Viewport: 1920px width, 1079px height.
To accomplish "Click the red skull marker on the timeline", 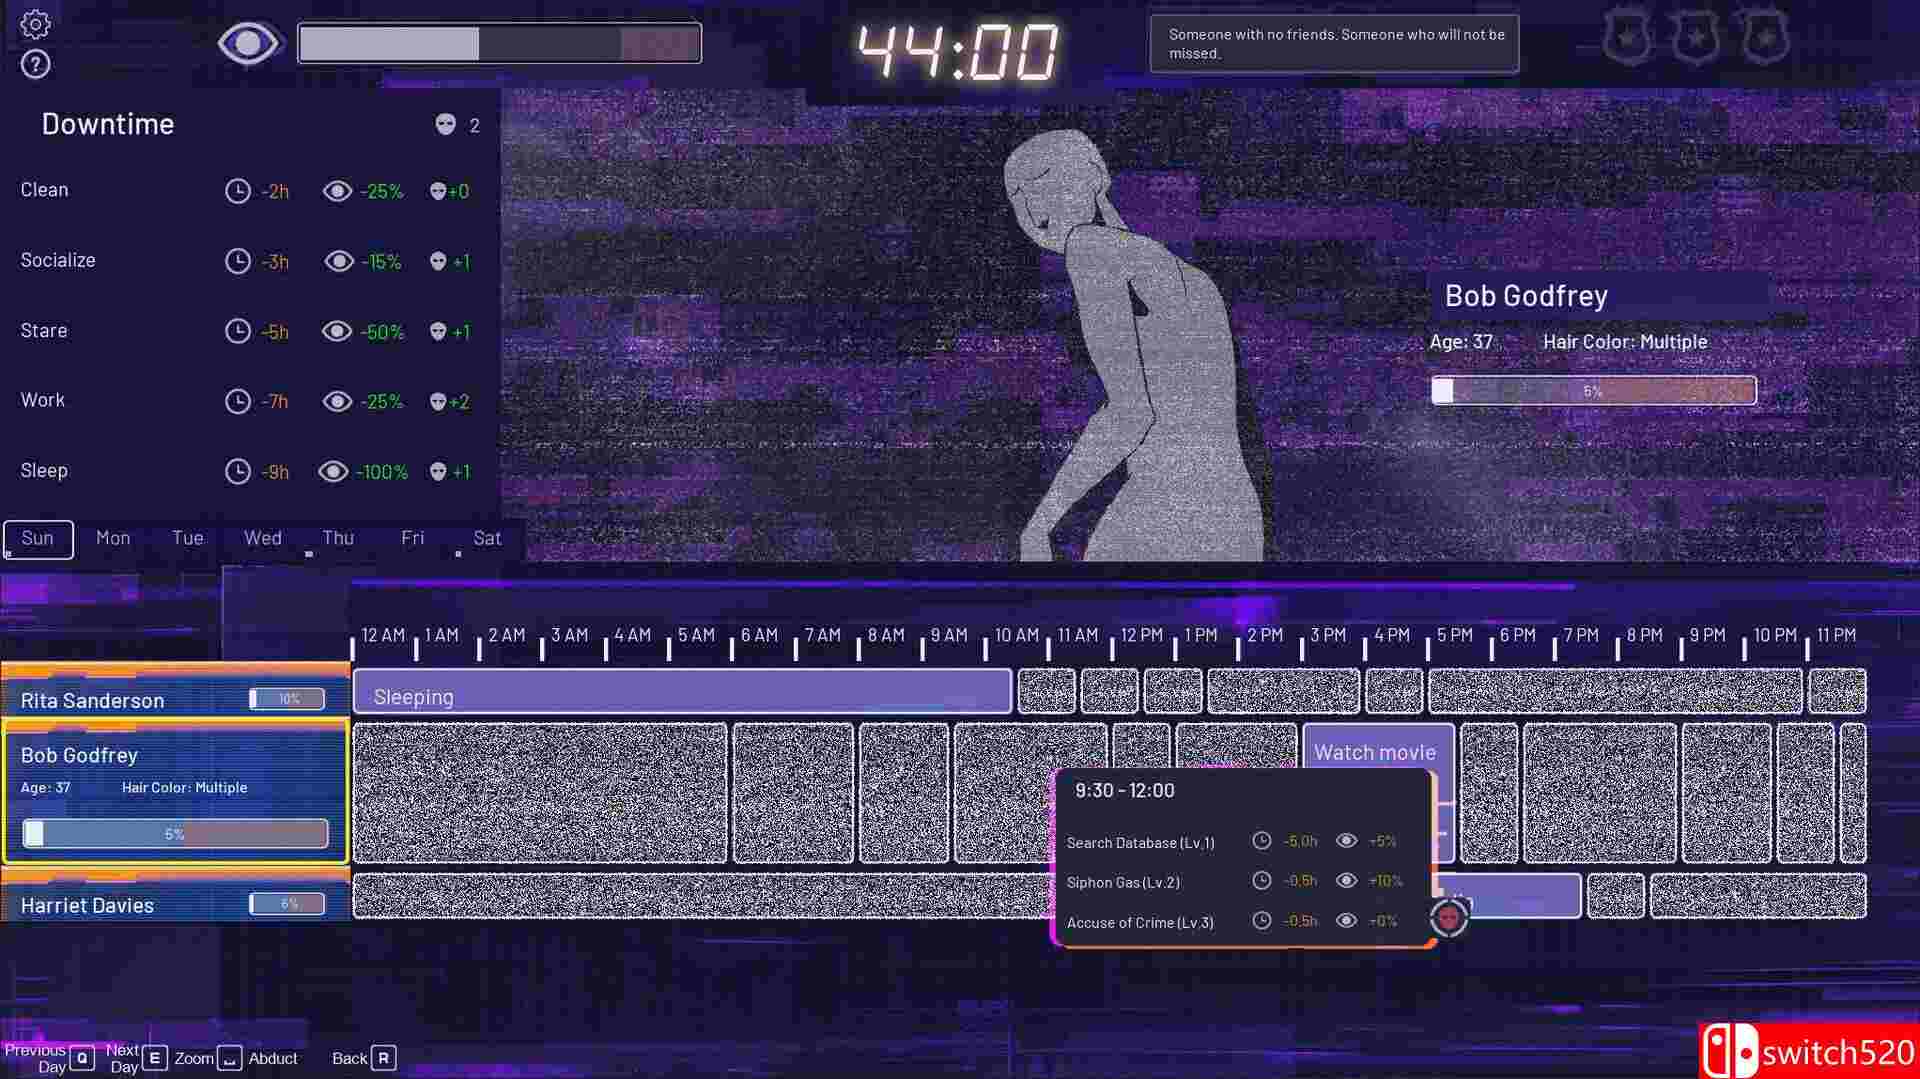I will tap(1449, 916).
